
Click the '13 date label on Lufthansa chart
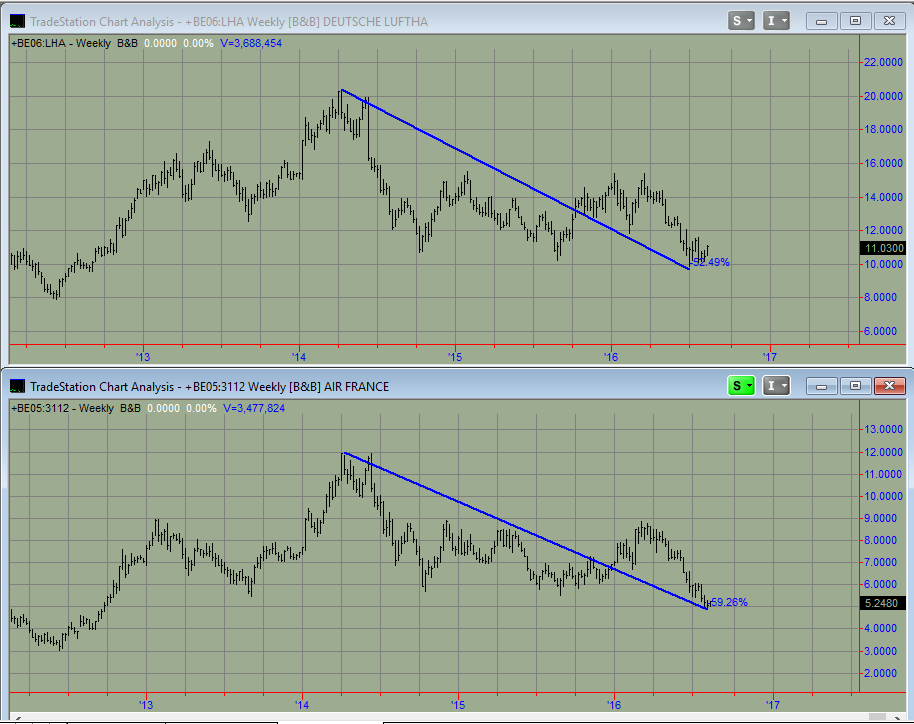[x=143, y=357]
